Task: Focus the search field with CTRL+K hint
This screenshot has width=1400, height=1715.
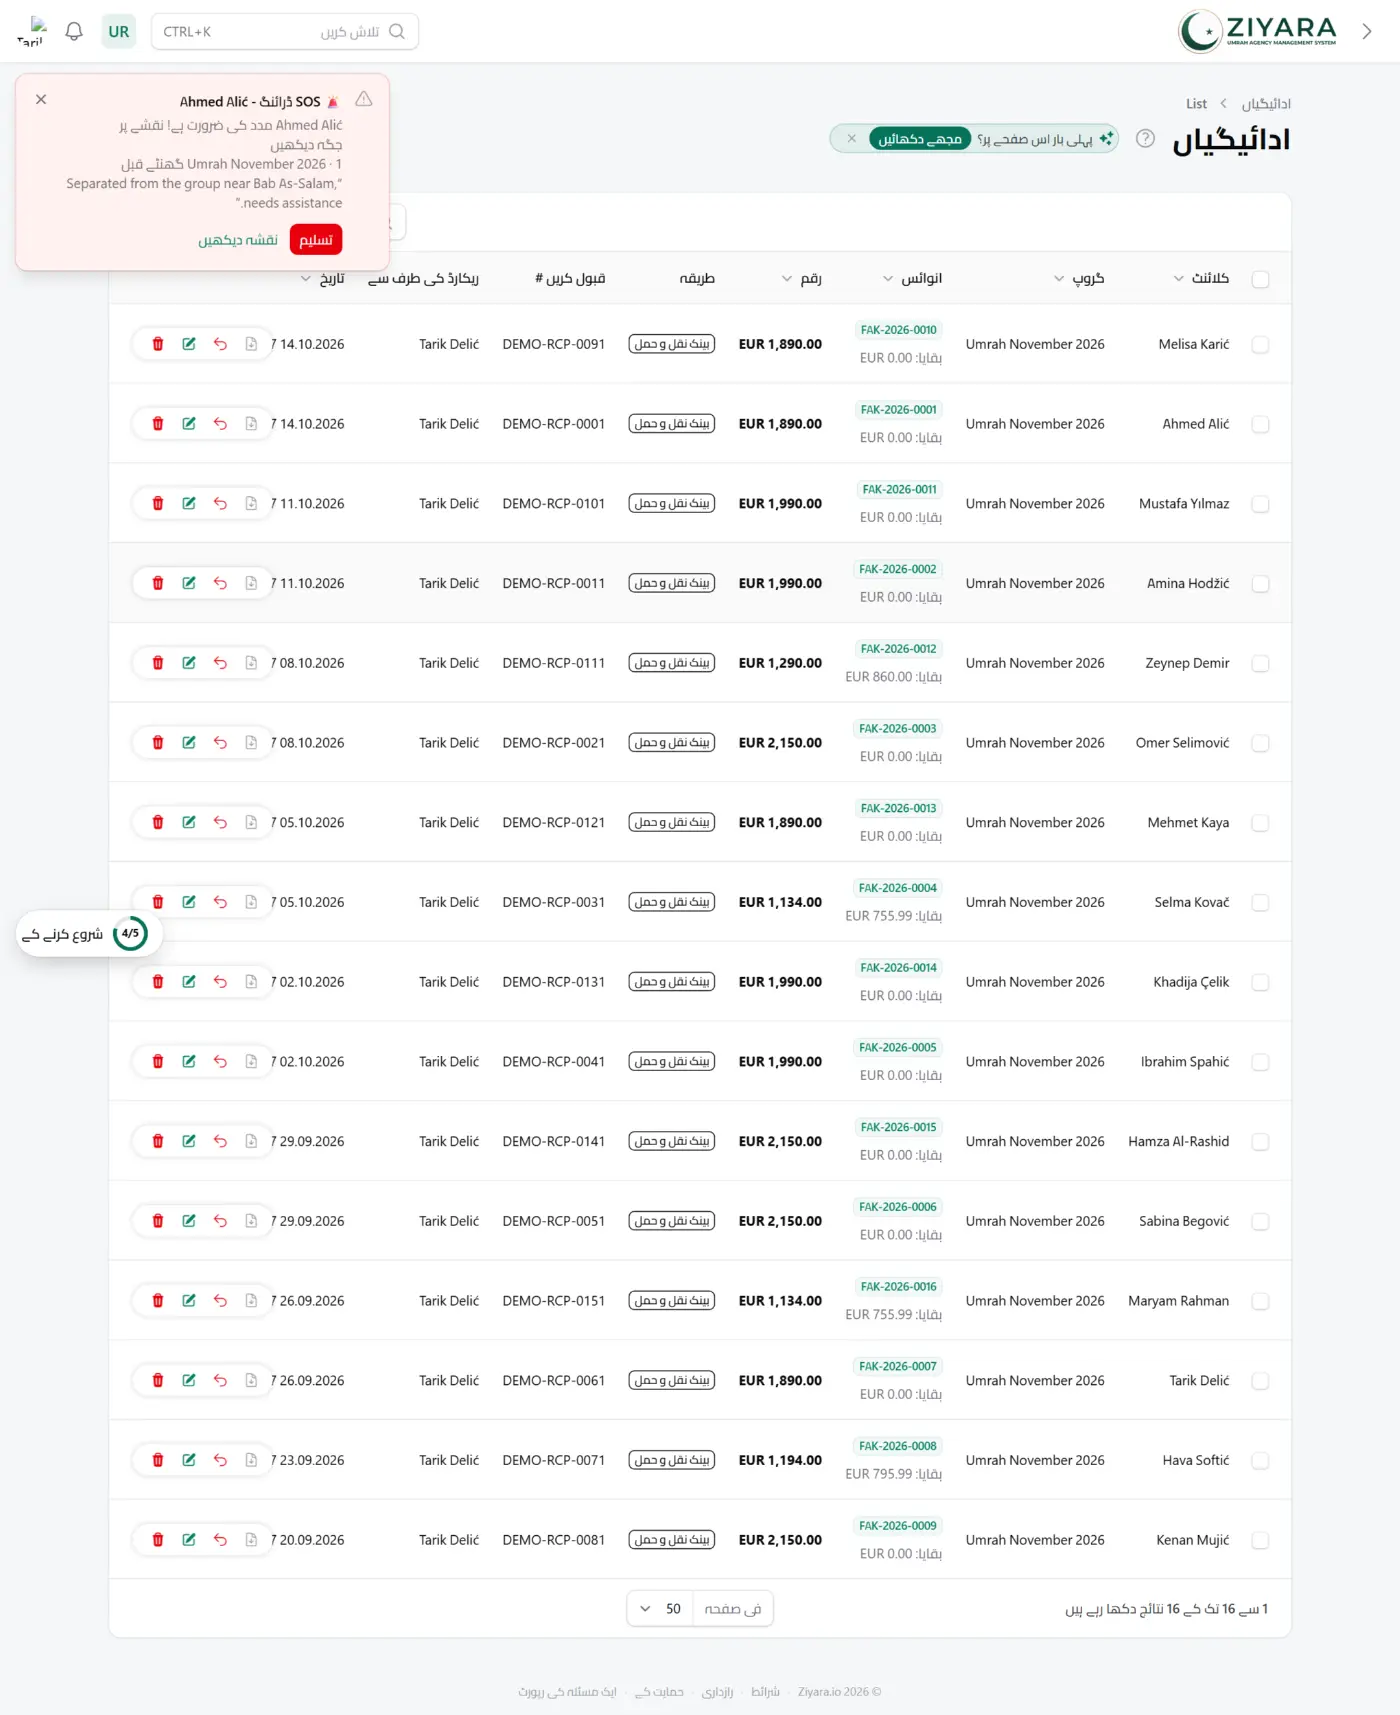Action: (285, 31)
